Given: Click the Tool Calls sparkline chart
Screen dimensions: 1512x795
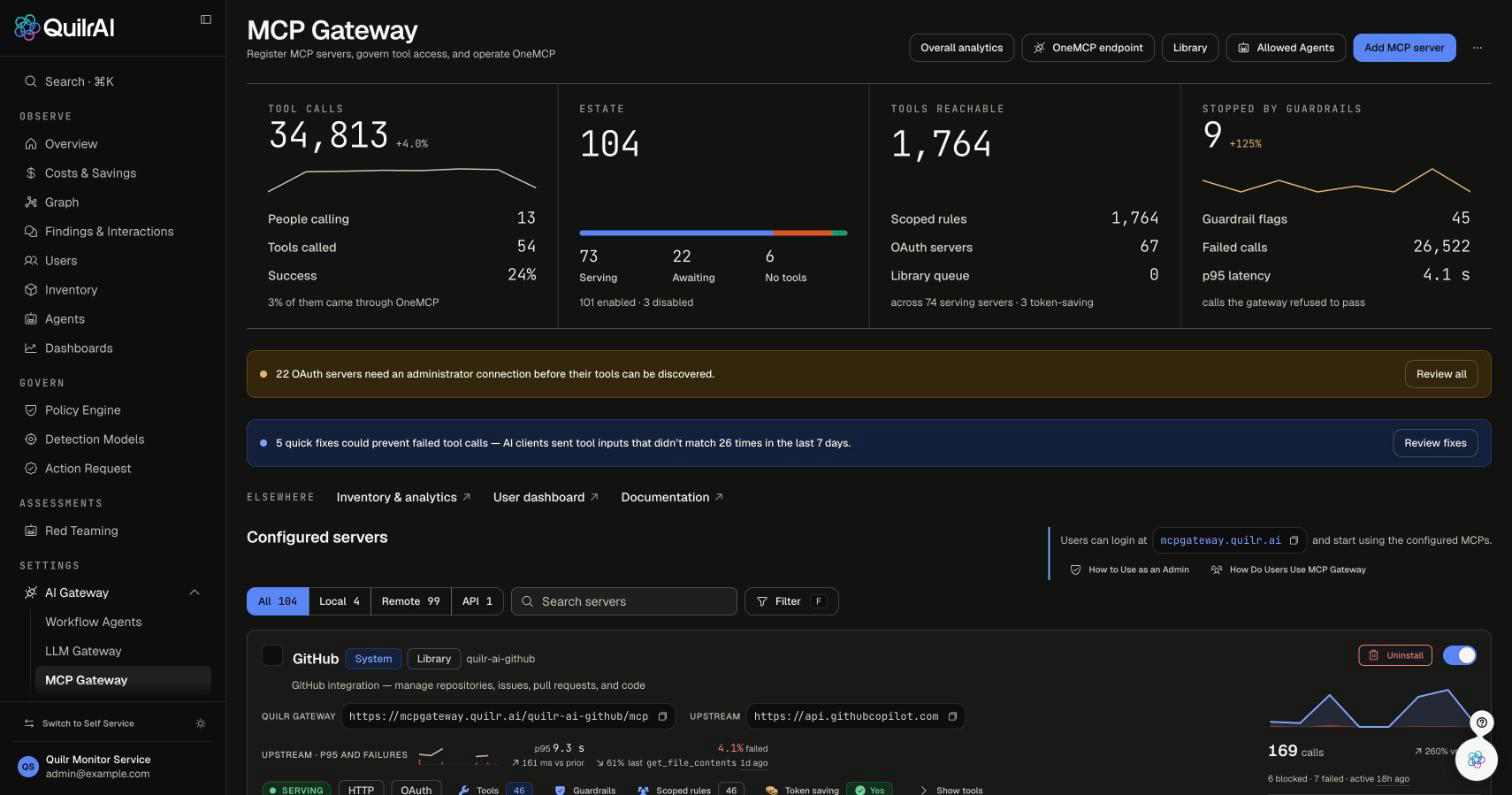Looking at the screenshot, I should tap(402, 180).
